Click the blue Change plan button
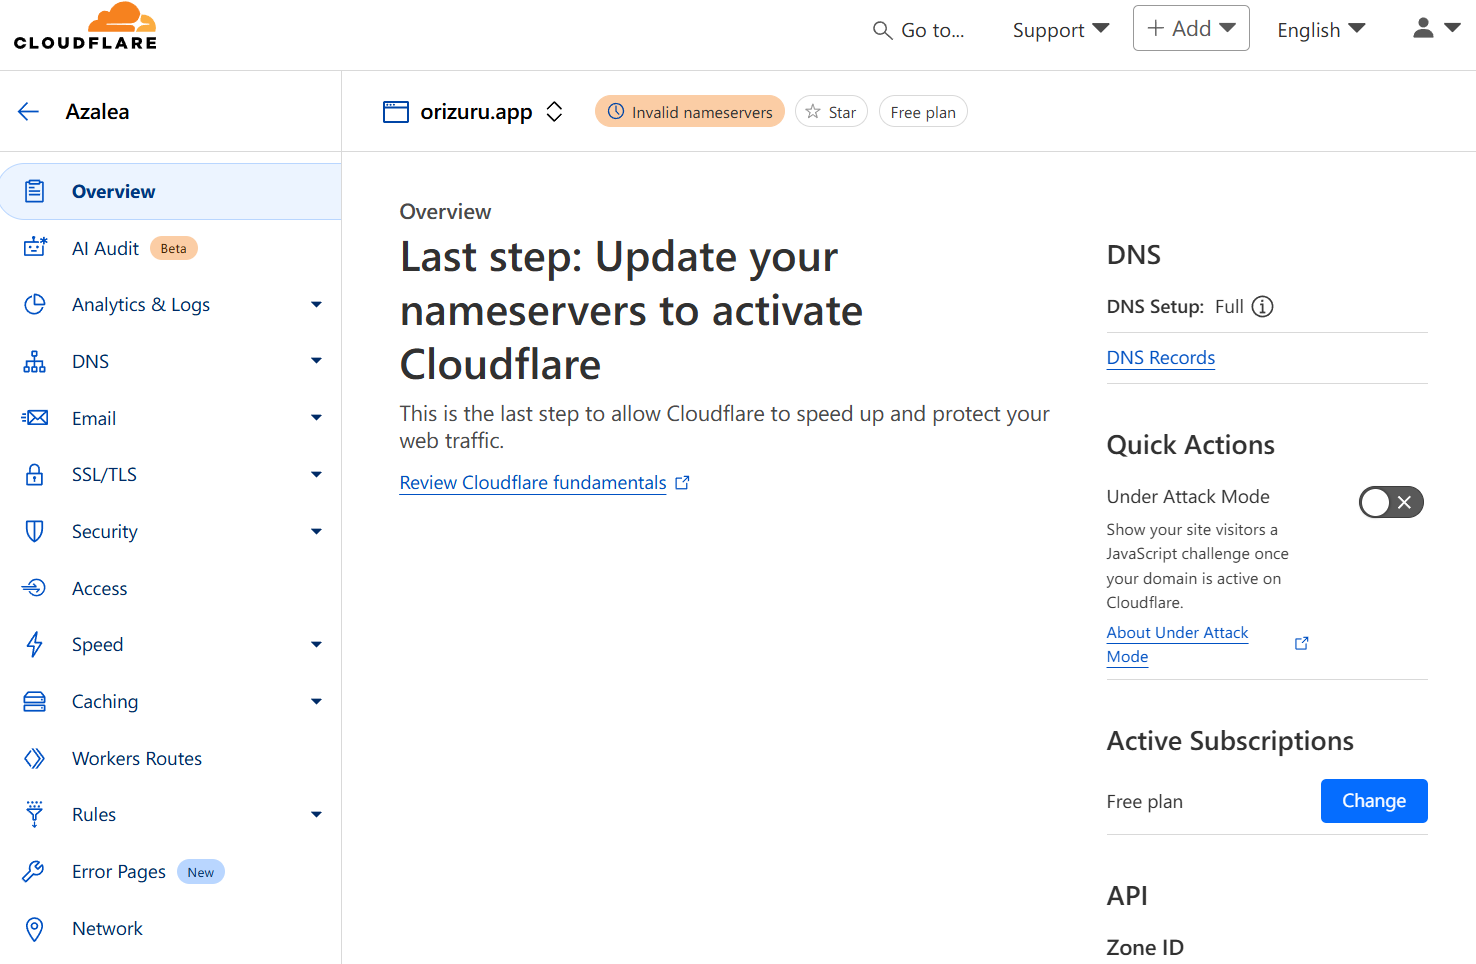 coord(1374,801)
